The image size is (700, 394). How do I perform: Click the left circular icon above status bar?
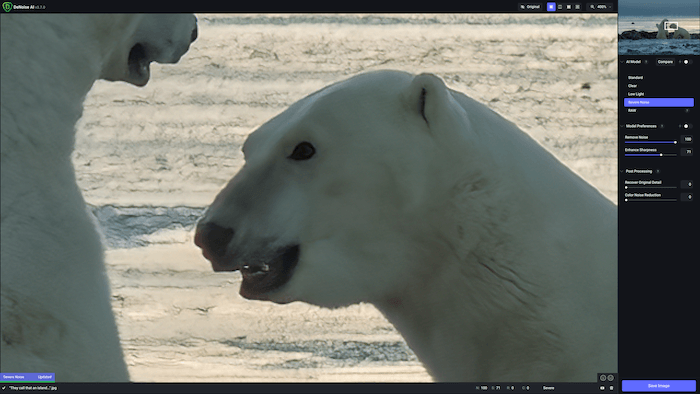click(603, 378)
